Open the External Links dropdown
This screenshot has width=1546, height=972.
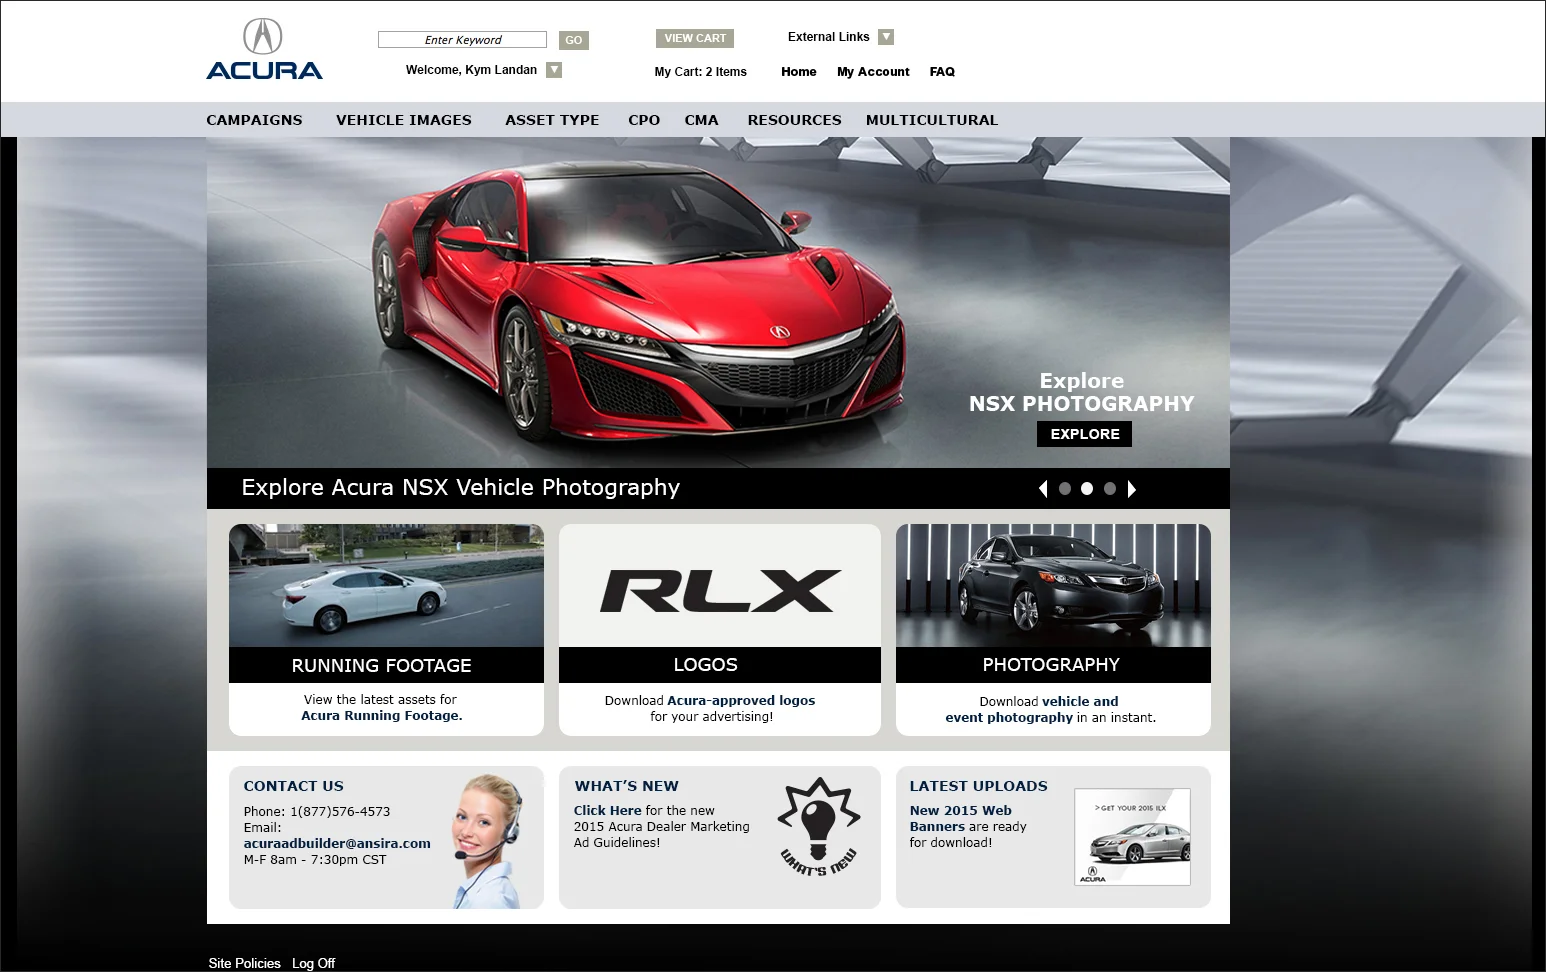pyautogui.click(x=886, y=36)
